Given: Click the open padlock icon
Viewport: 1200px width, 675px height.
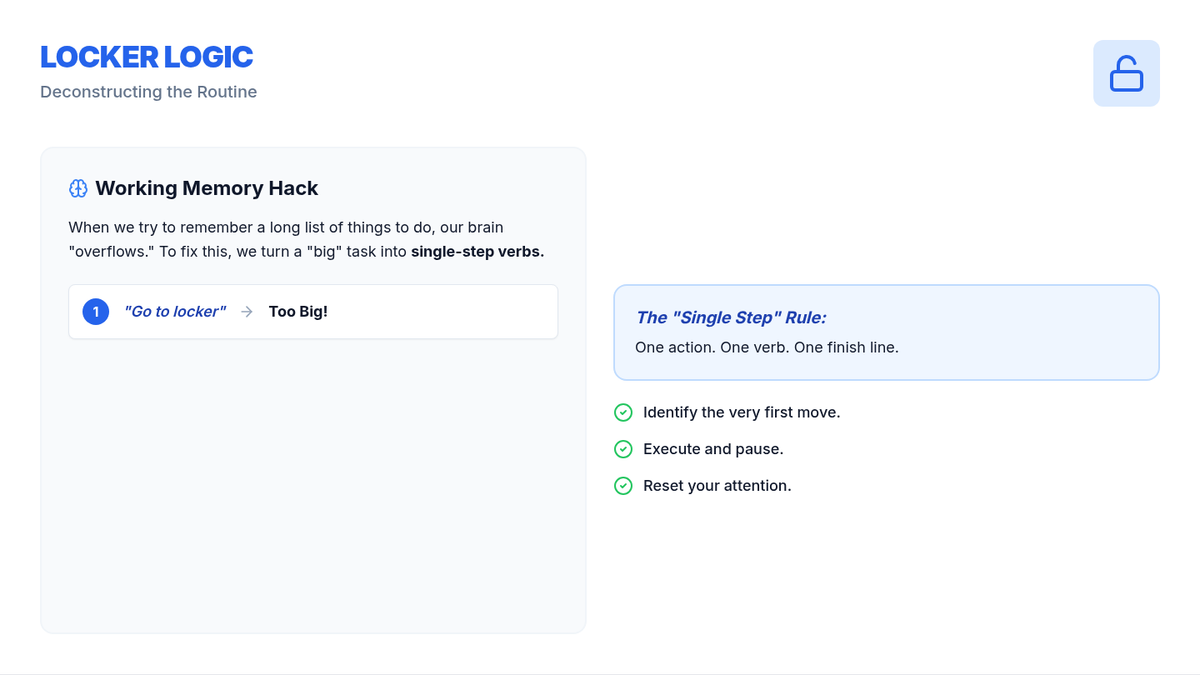Looking at the screenshot, I should tap(1126, 74).
